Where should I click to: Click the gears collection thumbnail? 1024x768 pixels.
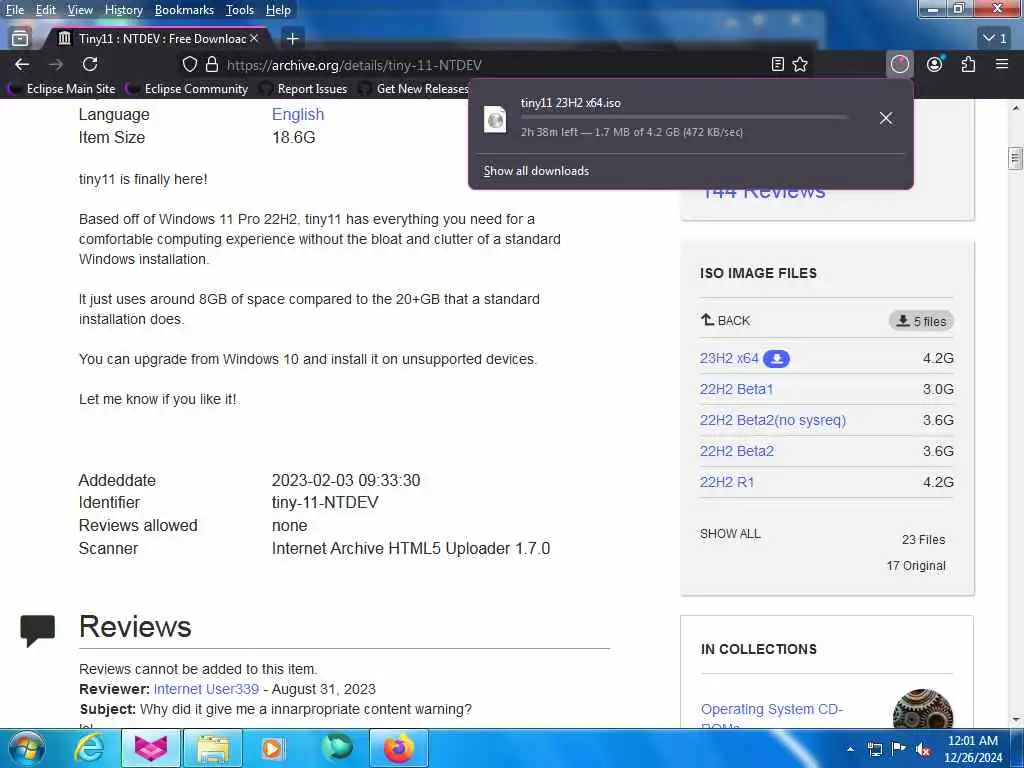tap(922, 709)
